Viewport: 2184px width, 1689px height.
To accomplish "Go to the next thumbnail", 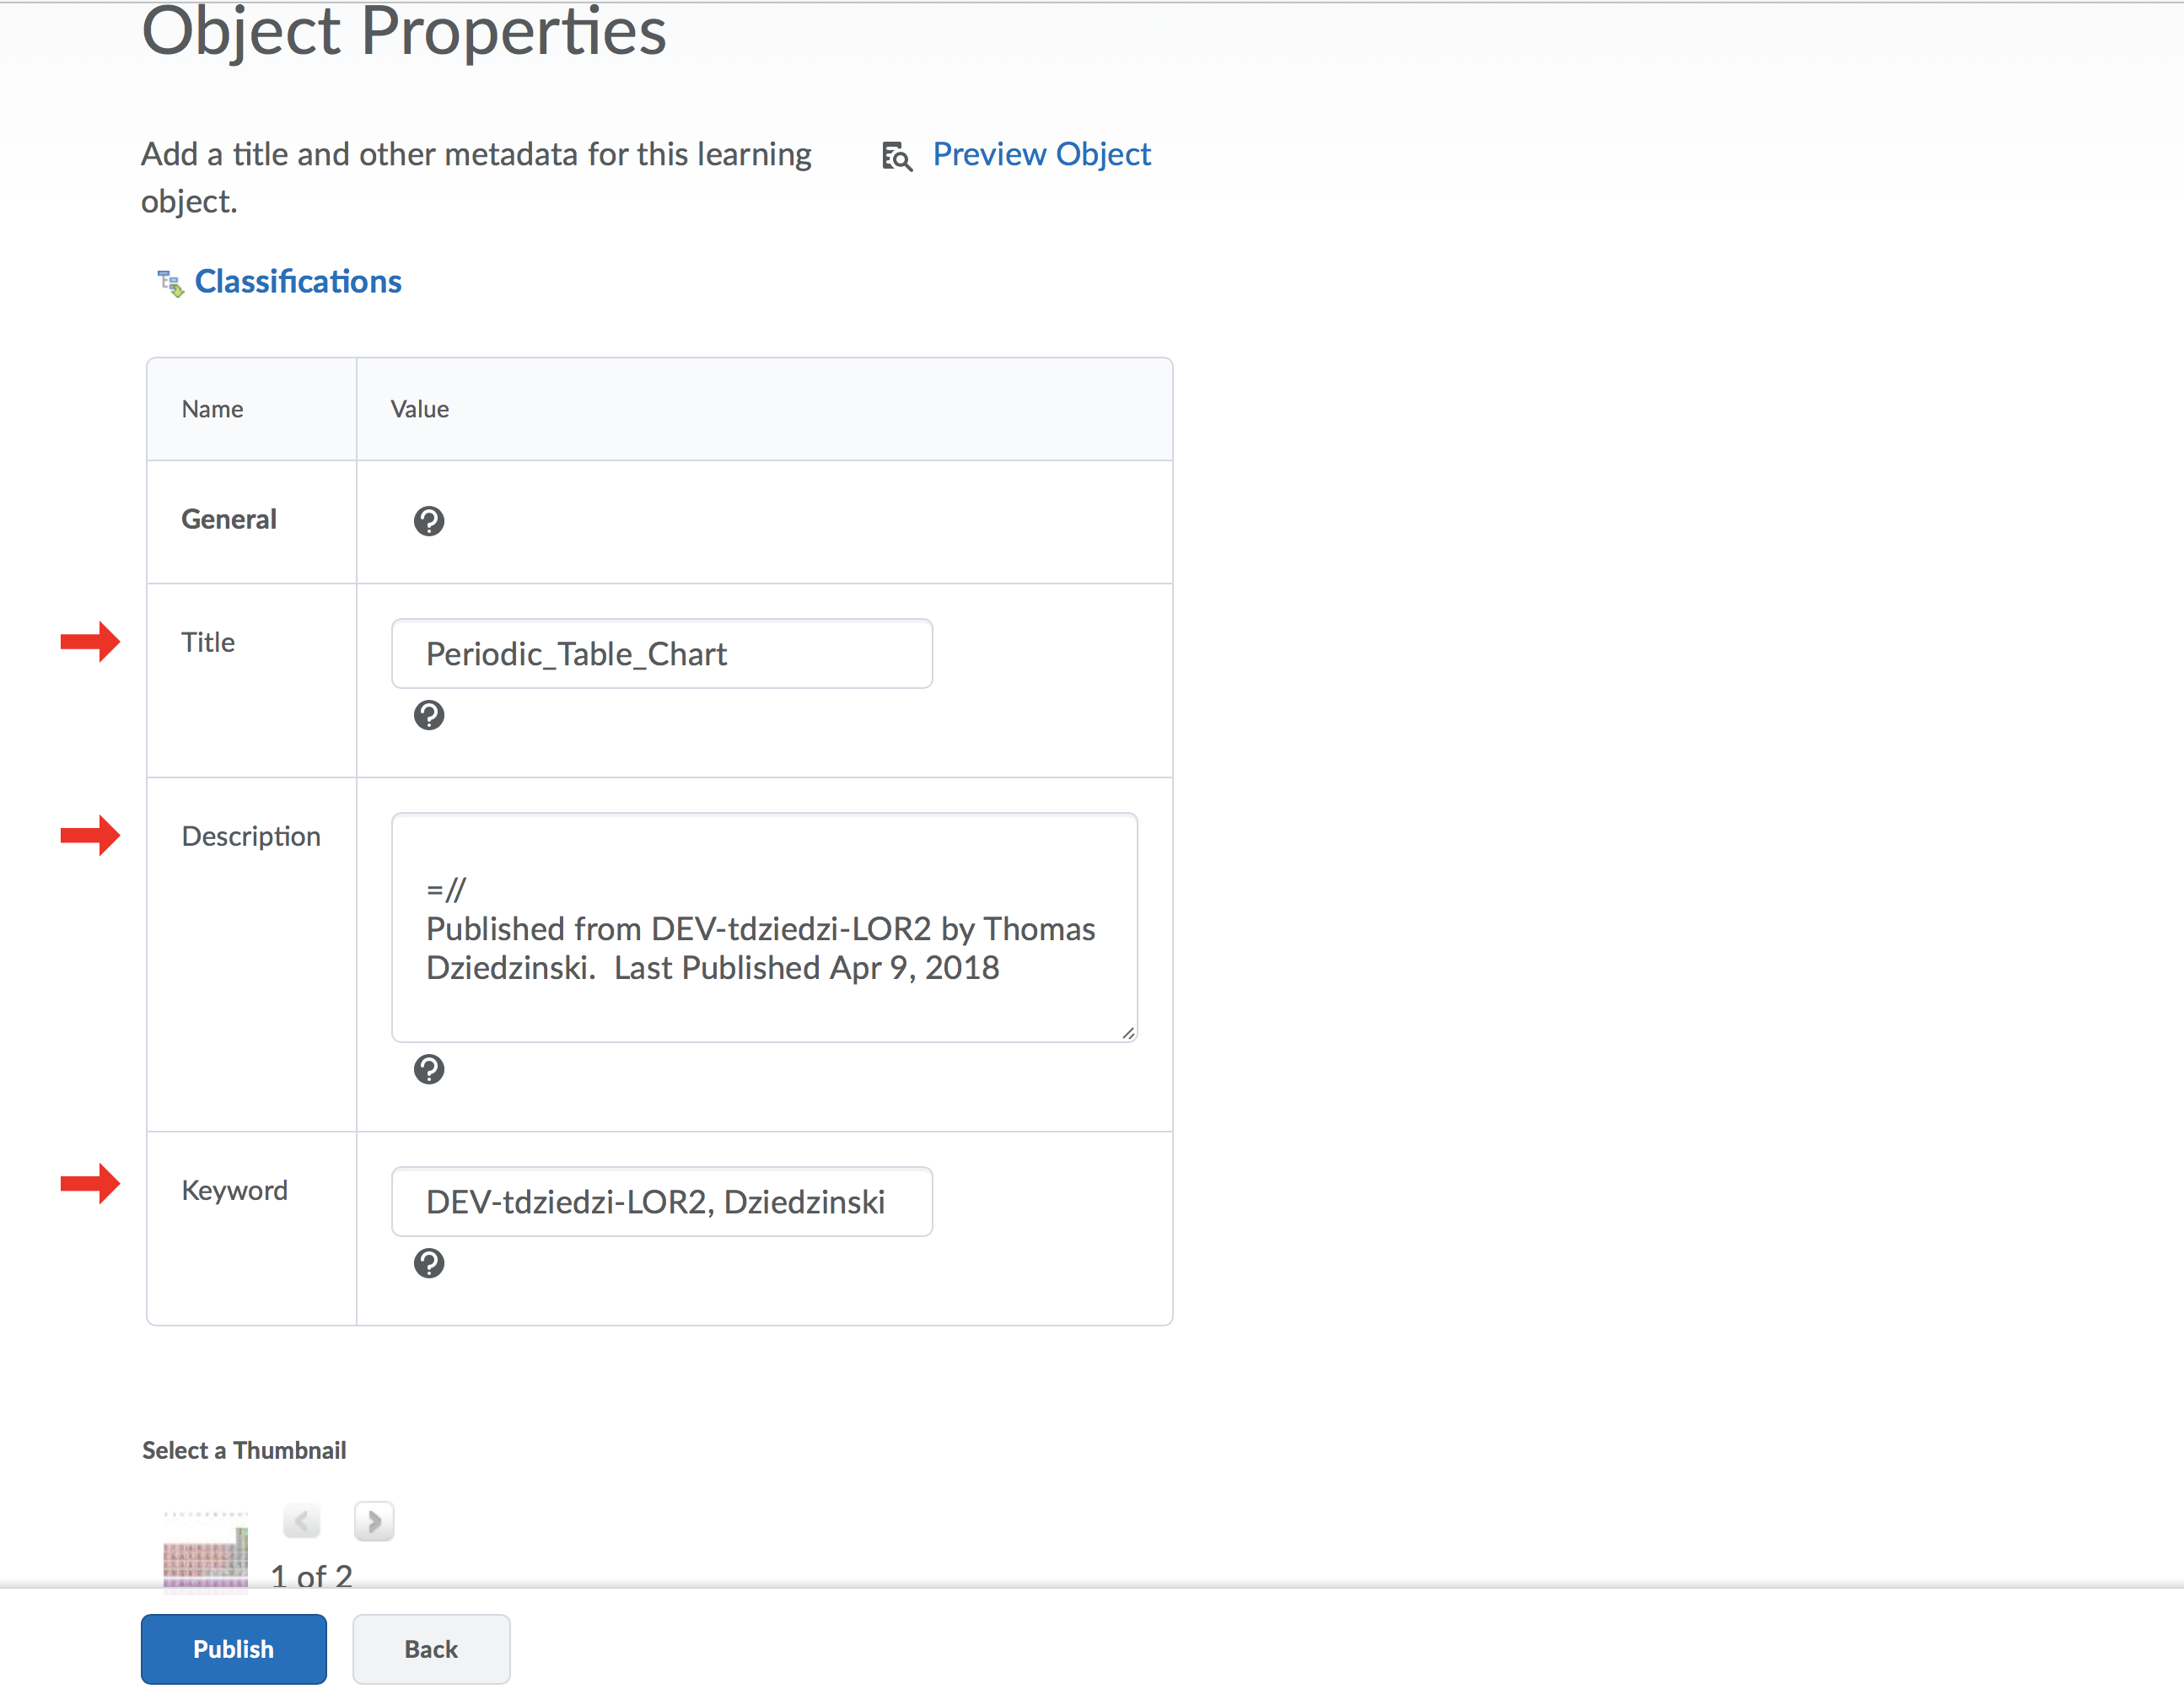I will point(374,1521).
